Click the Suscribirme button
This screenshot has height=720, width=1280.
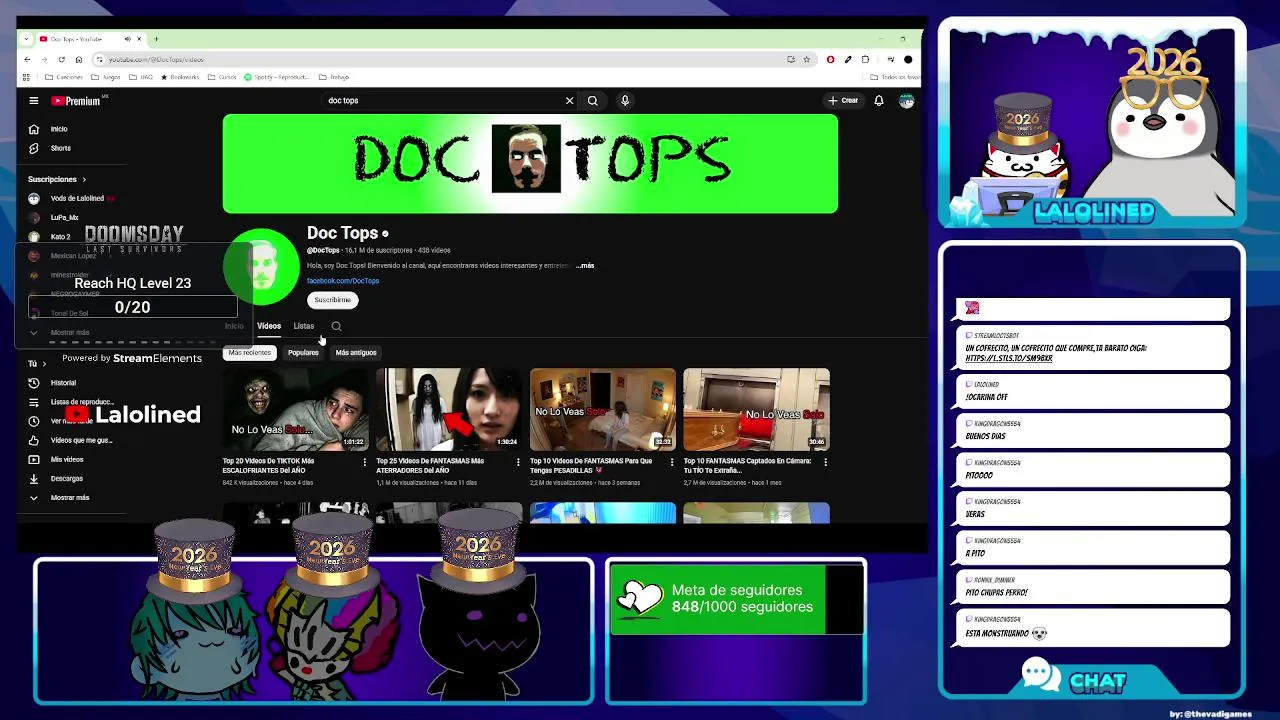[333, 300]
